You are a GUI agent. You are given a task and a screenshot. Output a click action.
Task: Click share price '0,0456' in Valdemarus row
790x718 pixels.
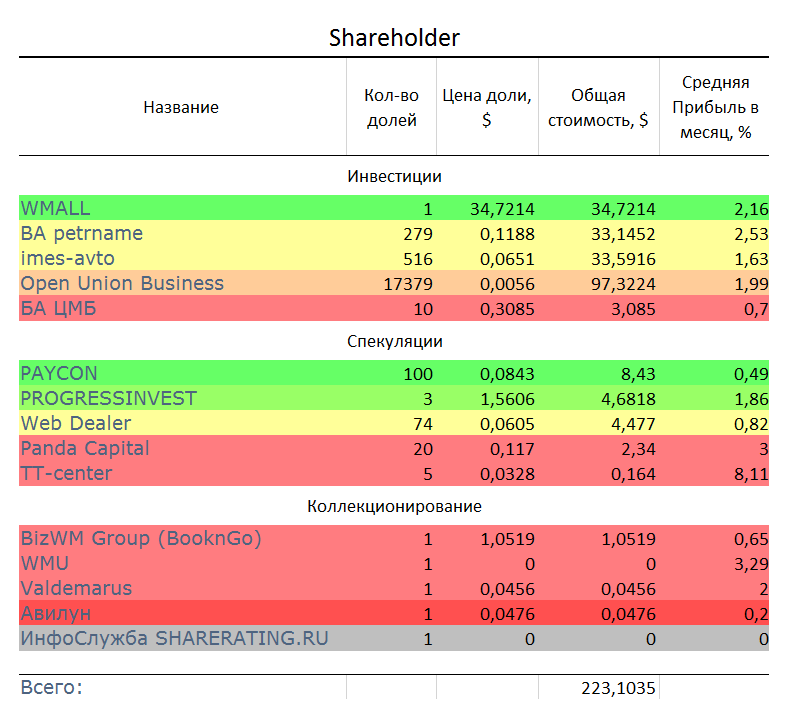(507, 590)
